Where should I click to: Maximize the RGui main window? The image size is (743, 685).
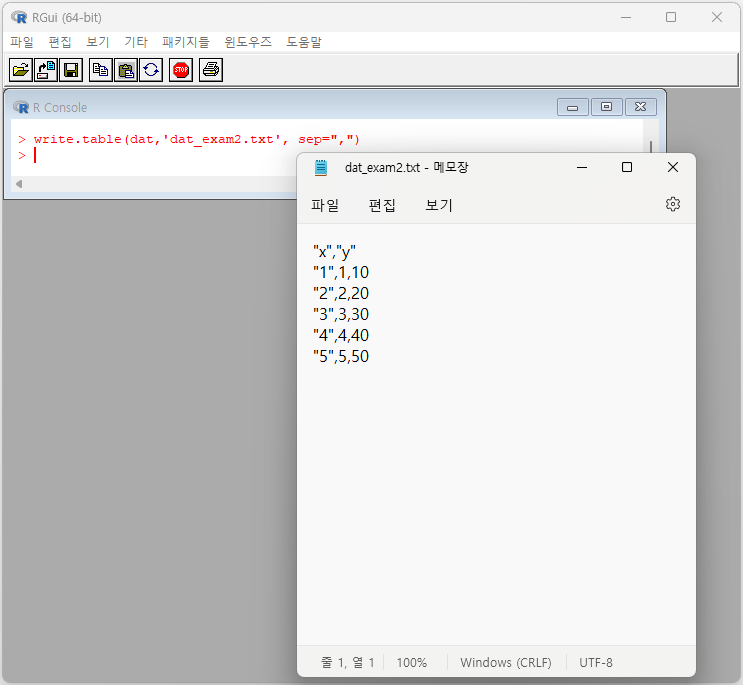(x=671, y=18)
